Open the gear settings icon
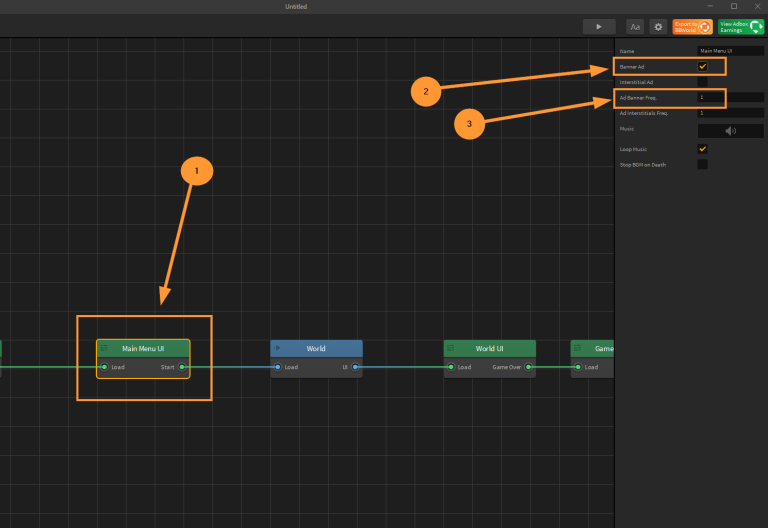Image resolution: width=768 pixels, height=528 pixels. coord(658,27)
